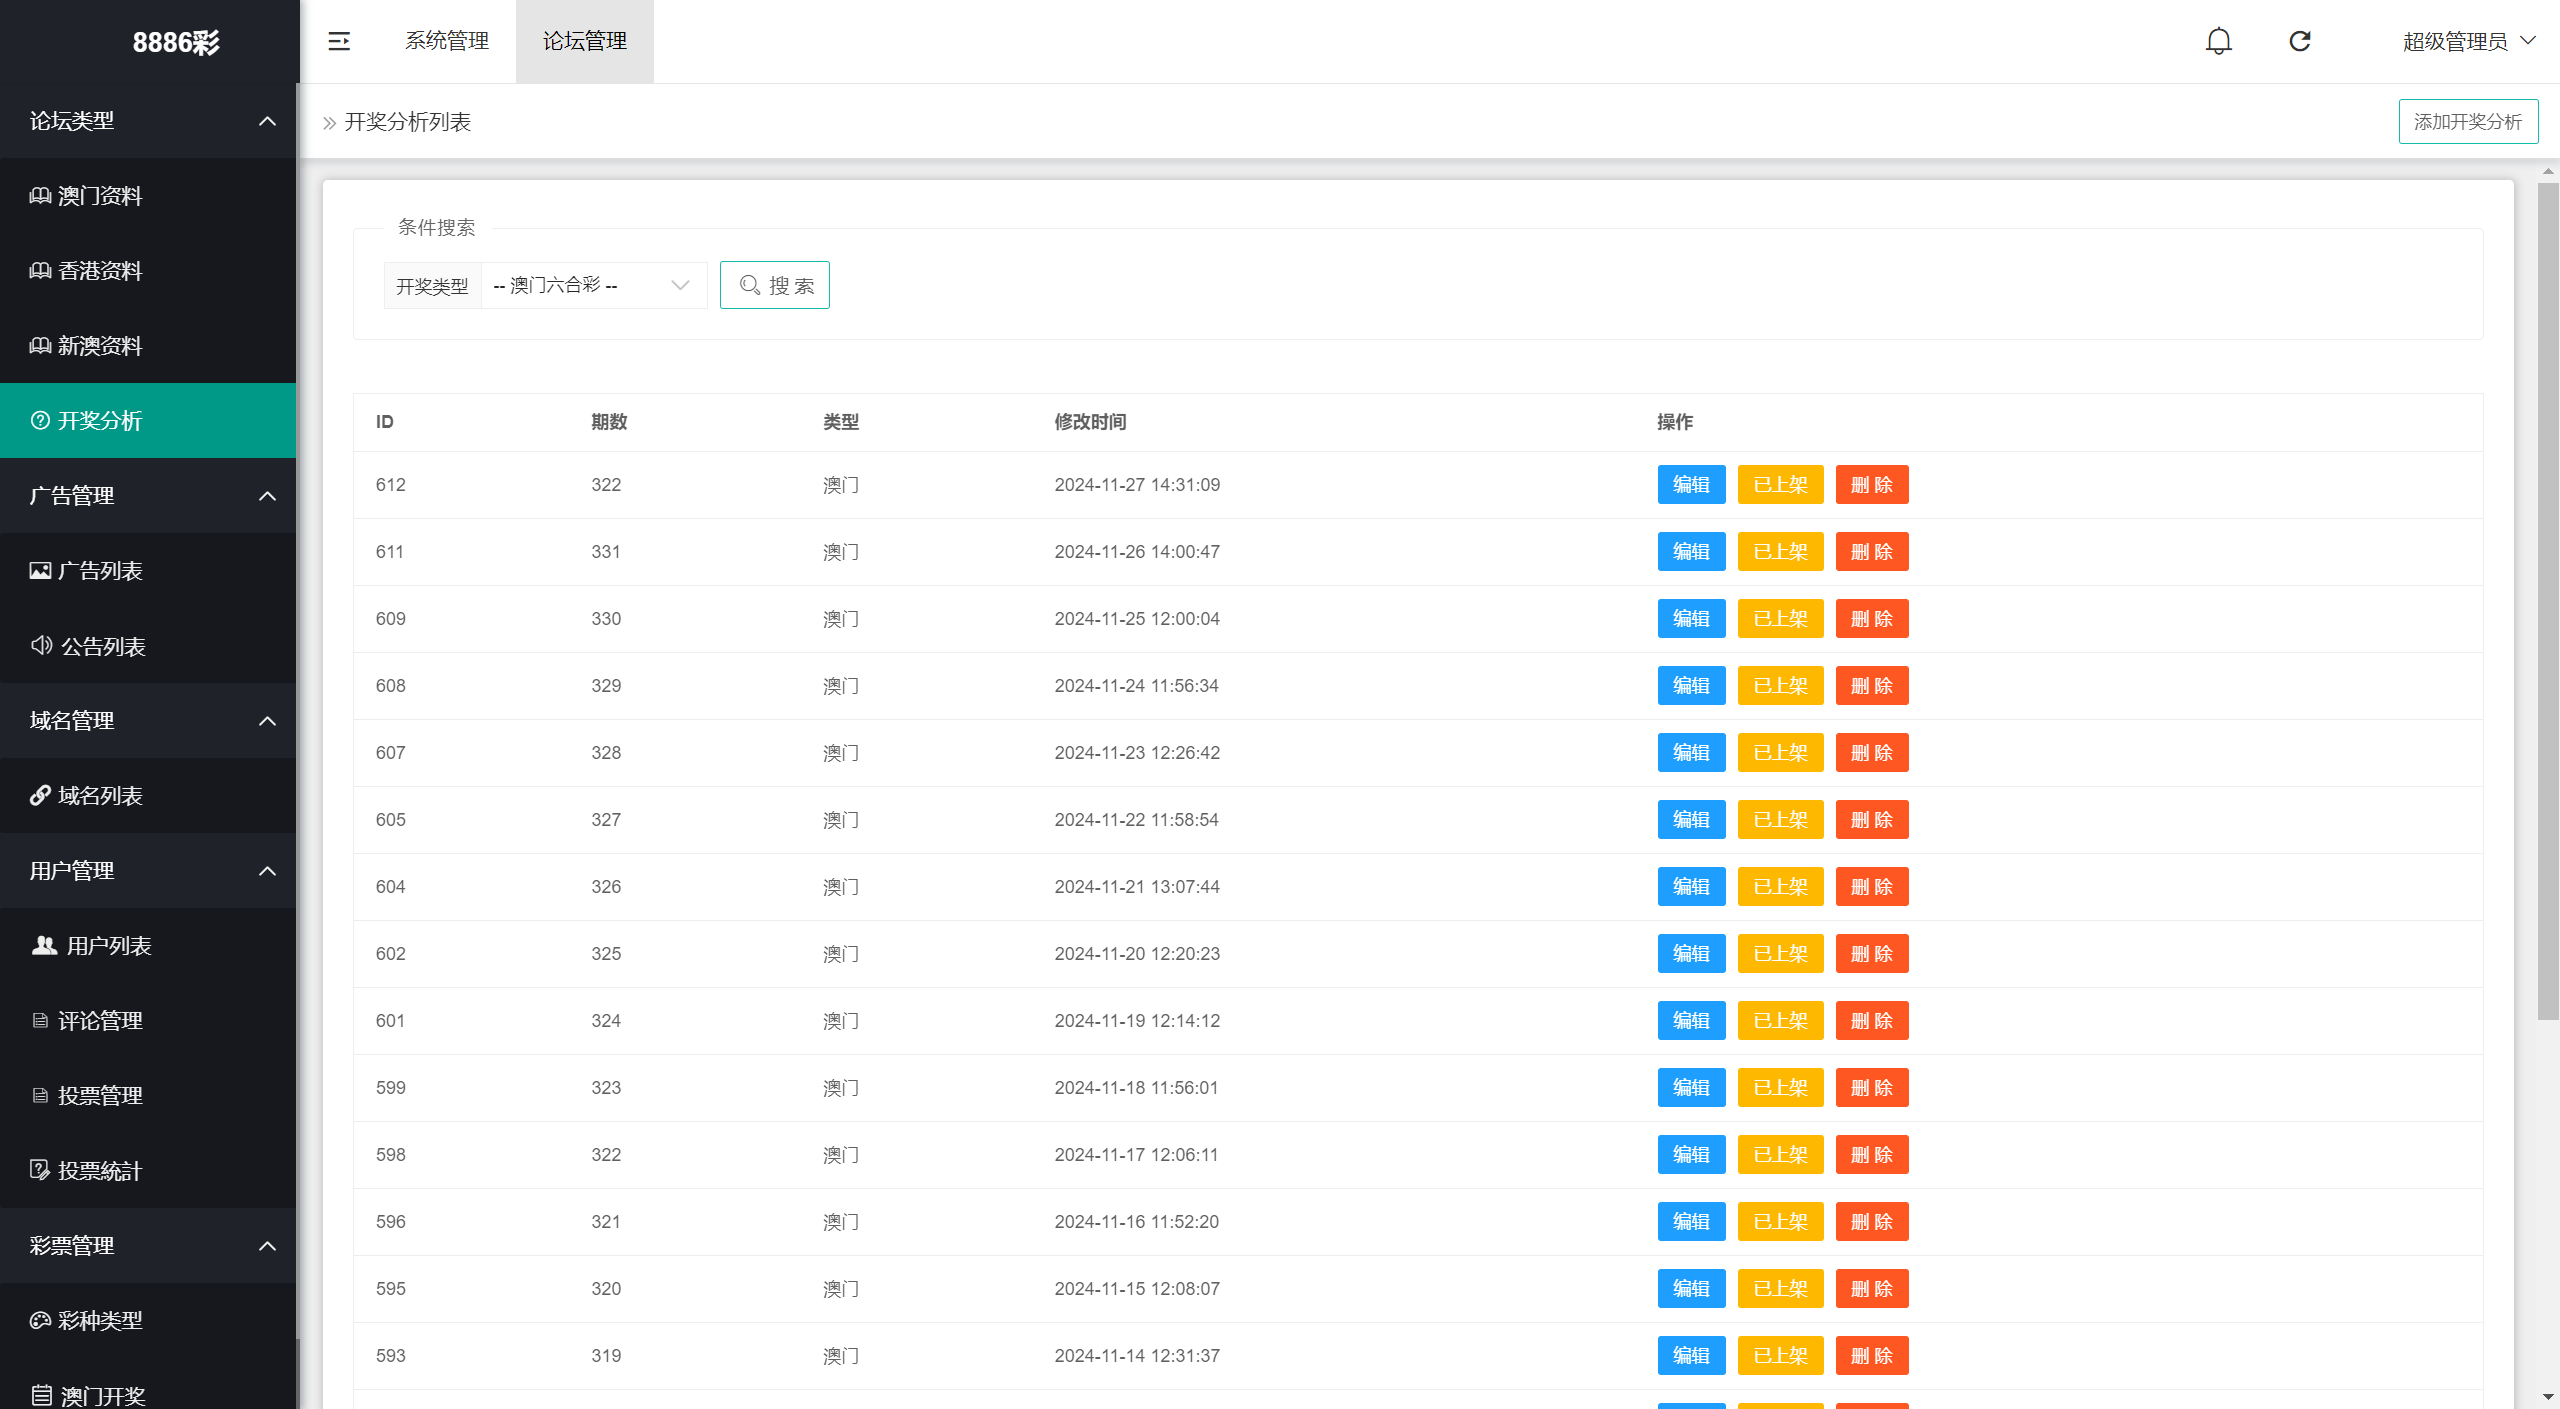Click the refresh/reload icon
Screen dimensions: 2560x1409
click(2302, 42)
